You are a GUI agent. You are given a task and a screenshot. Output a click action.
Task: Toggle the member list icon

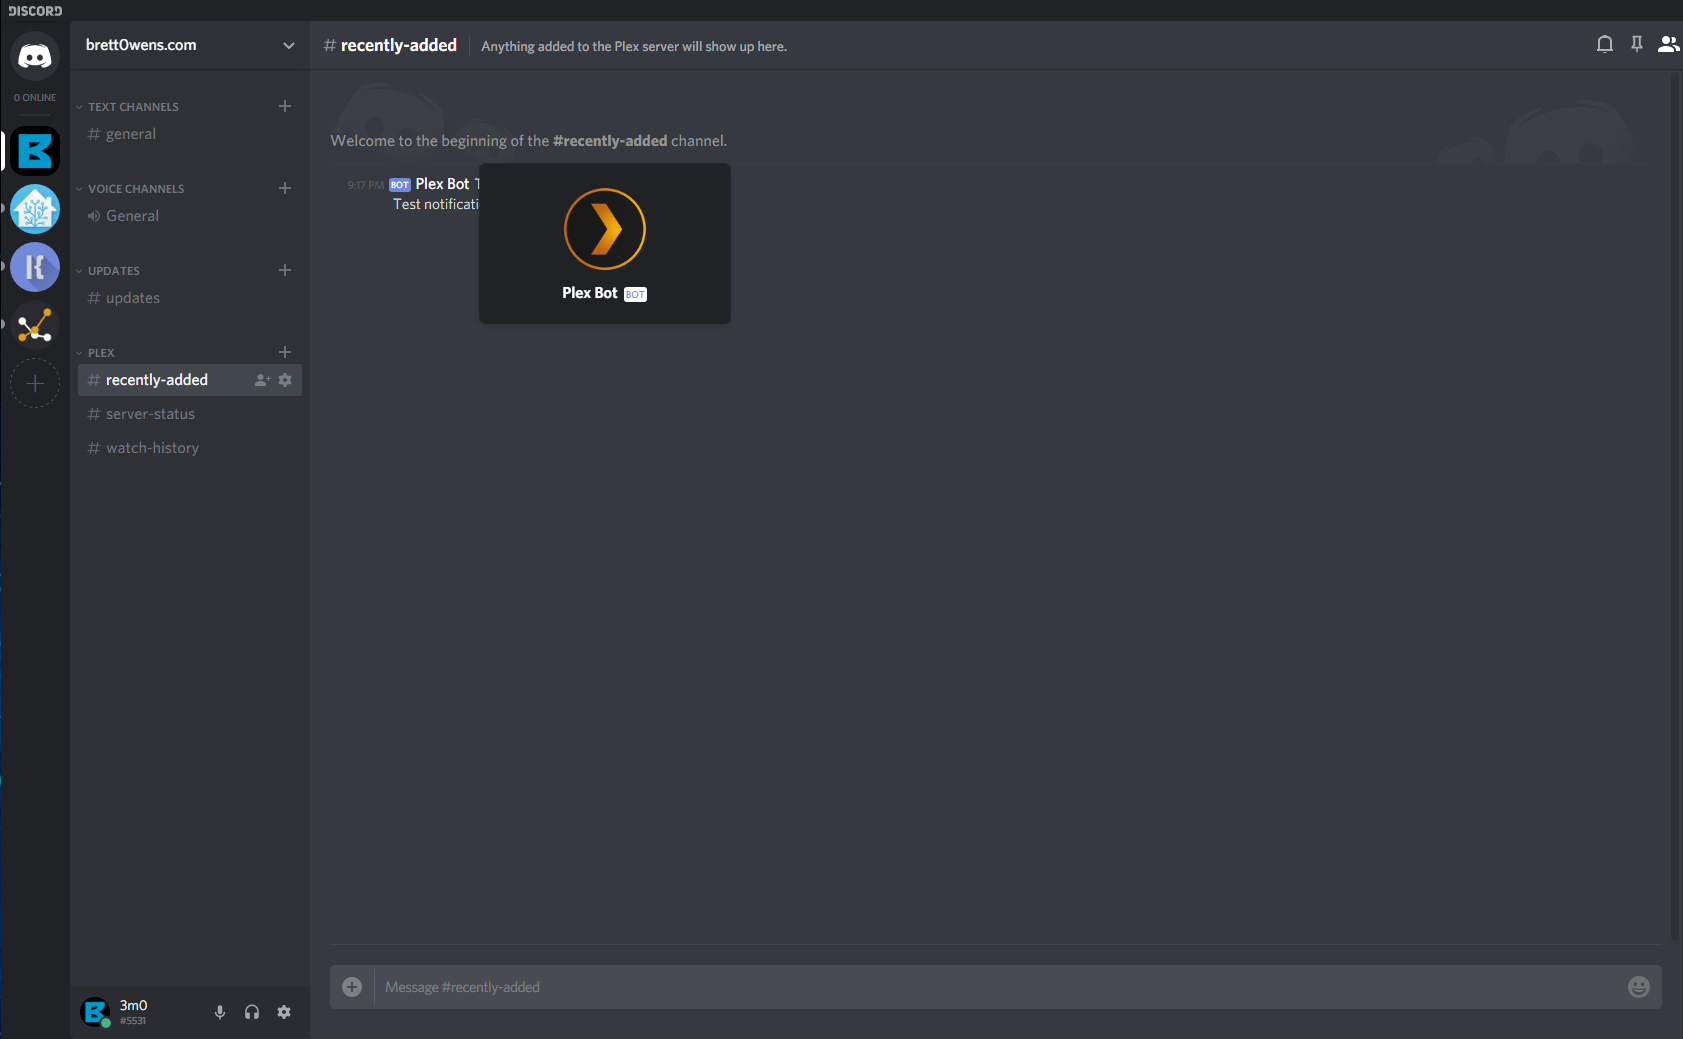coord(1668,44)
